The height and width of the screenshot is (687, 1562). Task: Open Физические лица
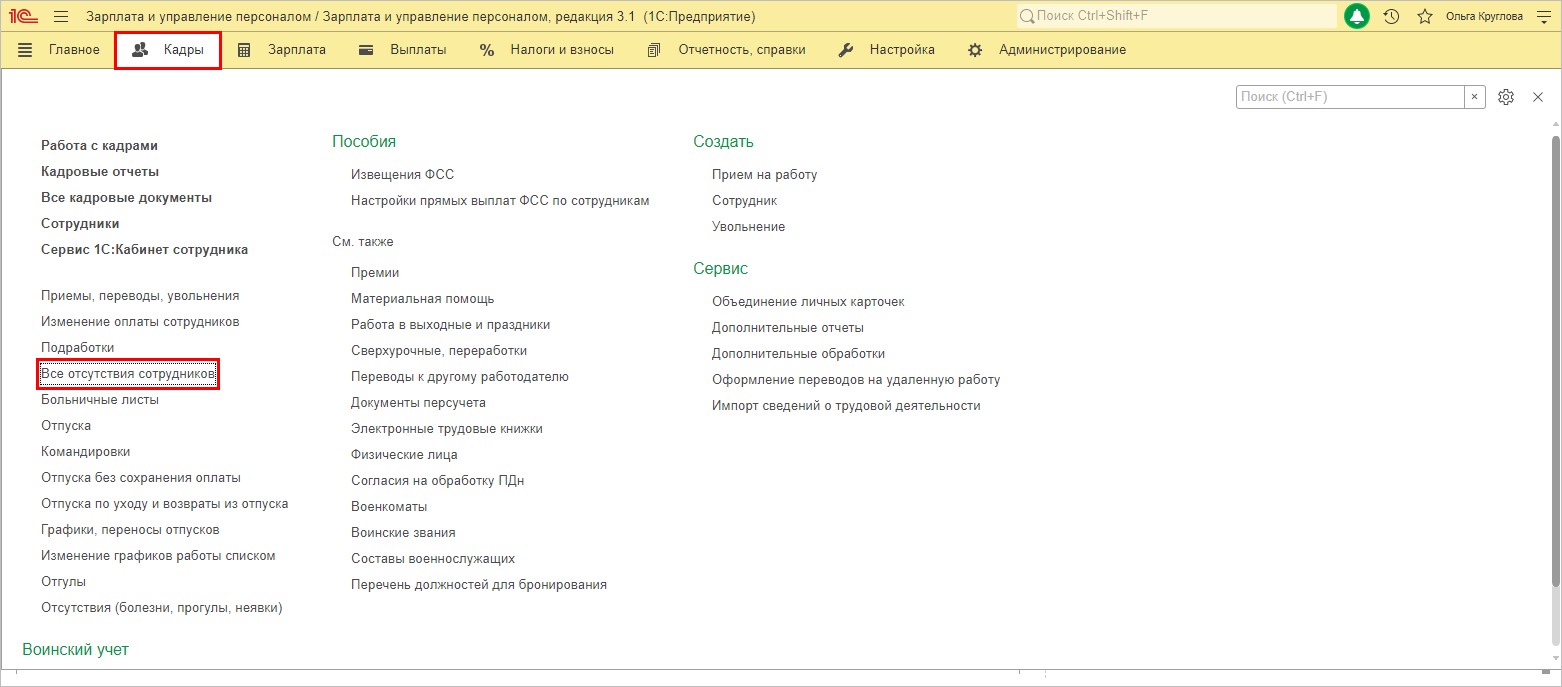(404, 455)
